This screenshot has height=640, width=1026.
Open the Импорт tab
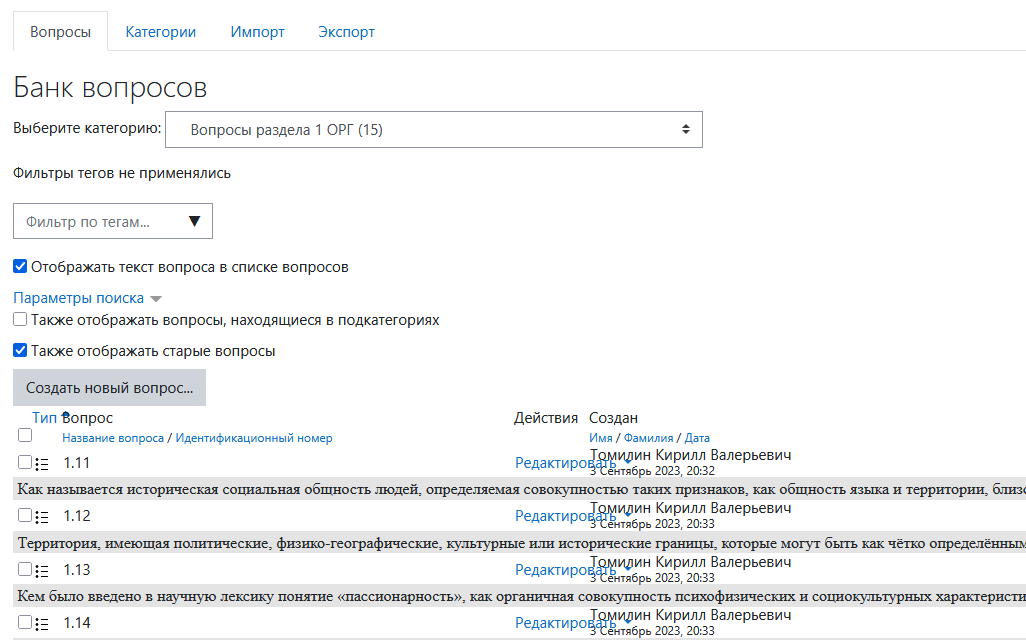click(257, 31)
